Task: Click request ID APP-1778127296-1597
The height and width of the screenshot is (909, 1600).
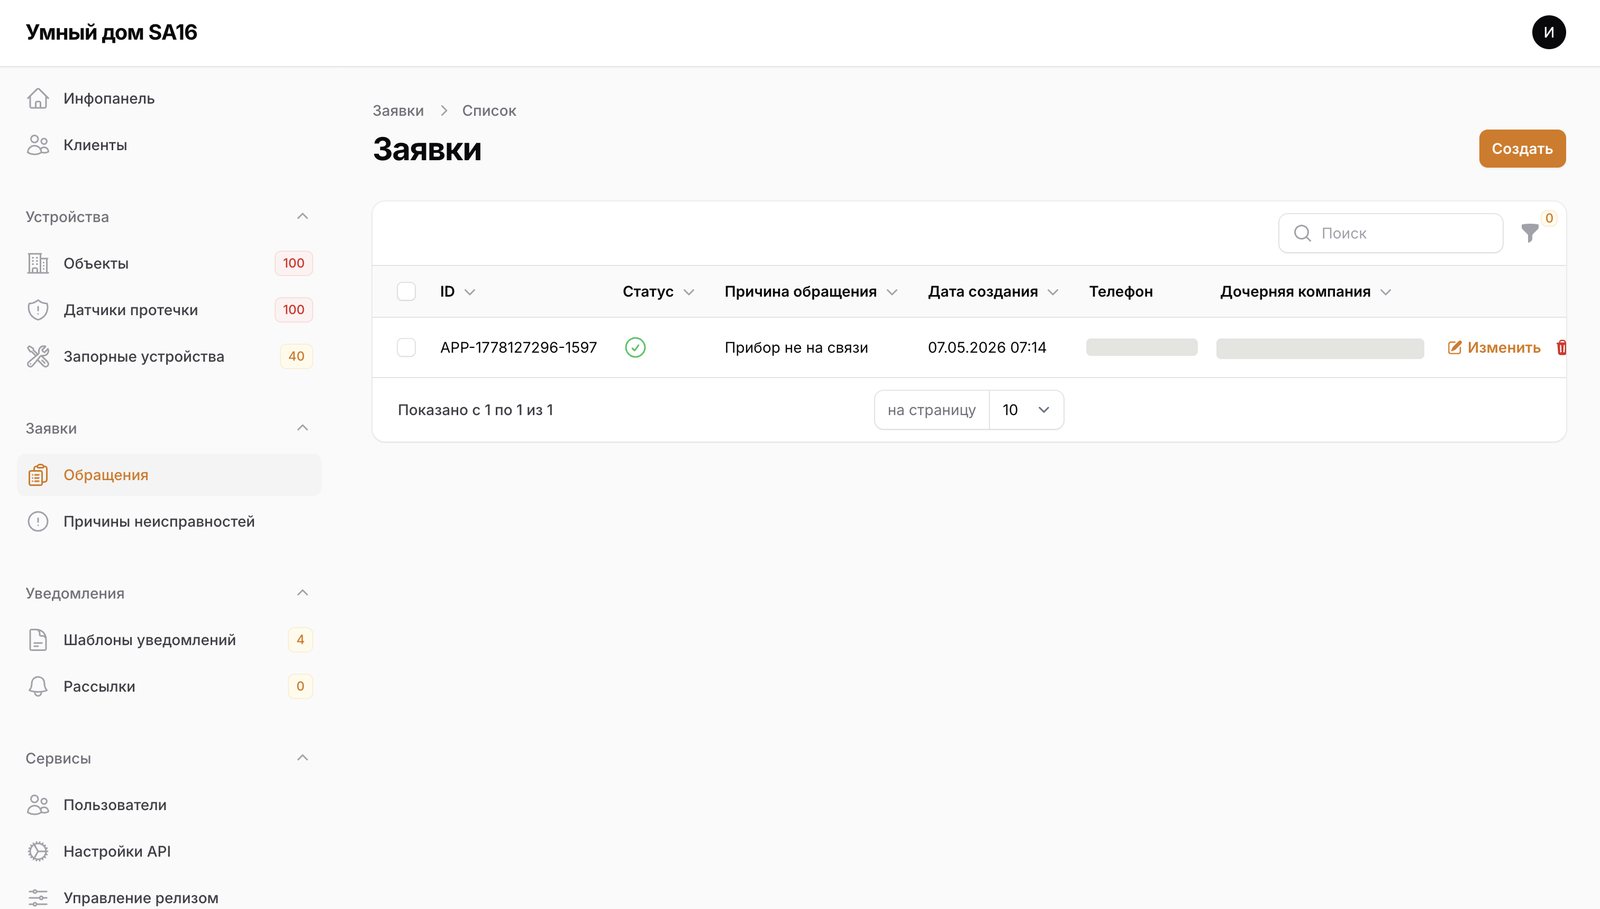Action: (518, 347)
